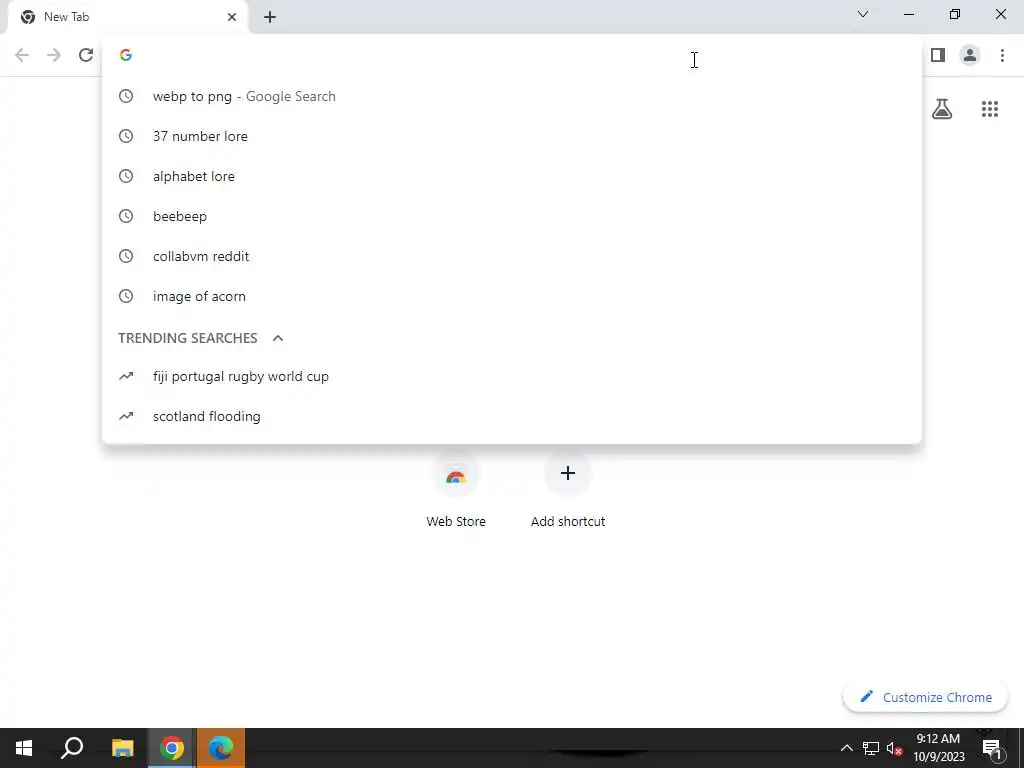Click the Google G icon in address bar

coord(126,55)
